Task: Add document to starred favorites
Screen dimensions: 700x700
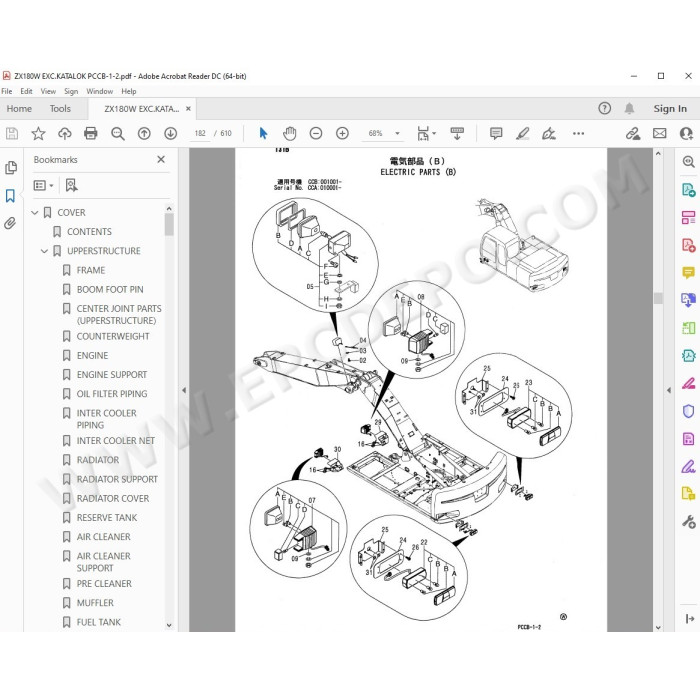Action: click(38, 133)
